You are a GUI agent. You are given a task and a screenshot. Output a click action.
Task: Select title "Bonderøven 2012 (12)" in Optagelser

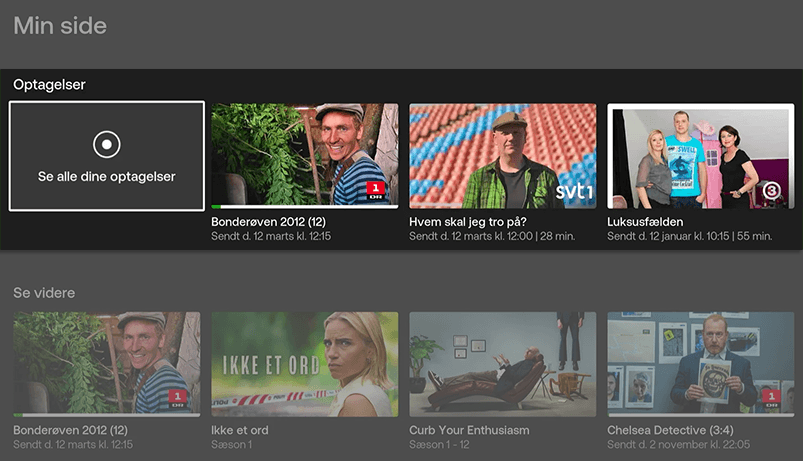(268, 222)
